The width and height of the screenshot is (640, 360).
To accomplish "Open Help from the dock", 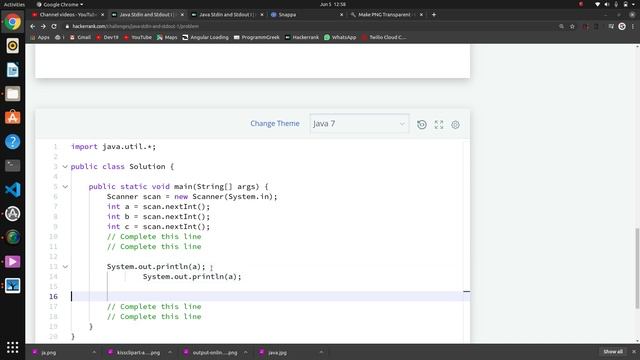I will (12, 142).
